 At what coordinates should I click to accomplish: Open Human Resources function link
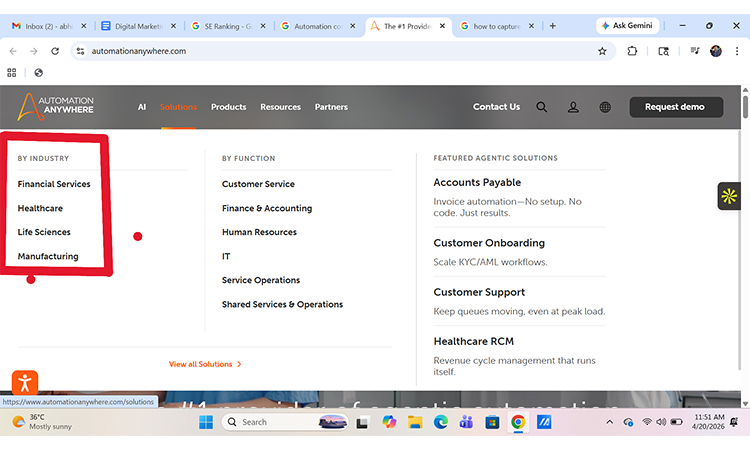click(x=259, y=232)
